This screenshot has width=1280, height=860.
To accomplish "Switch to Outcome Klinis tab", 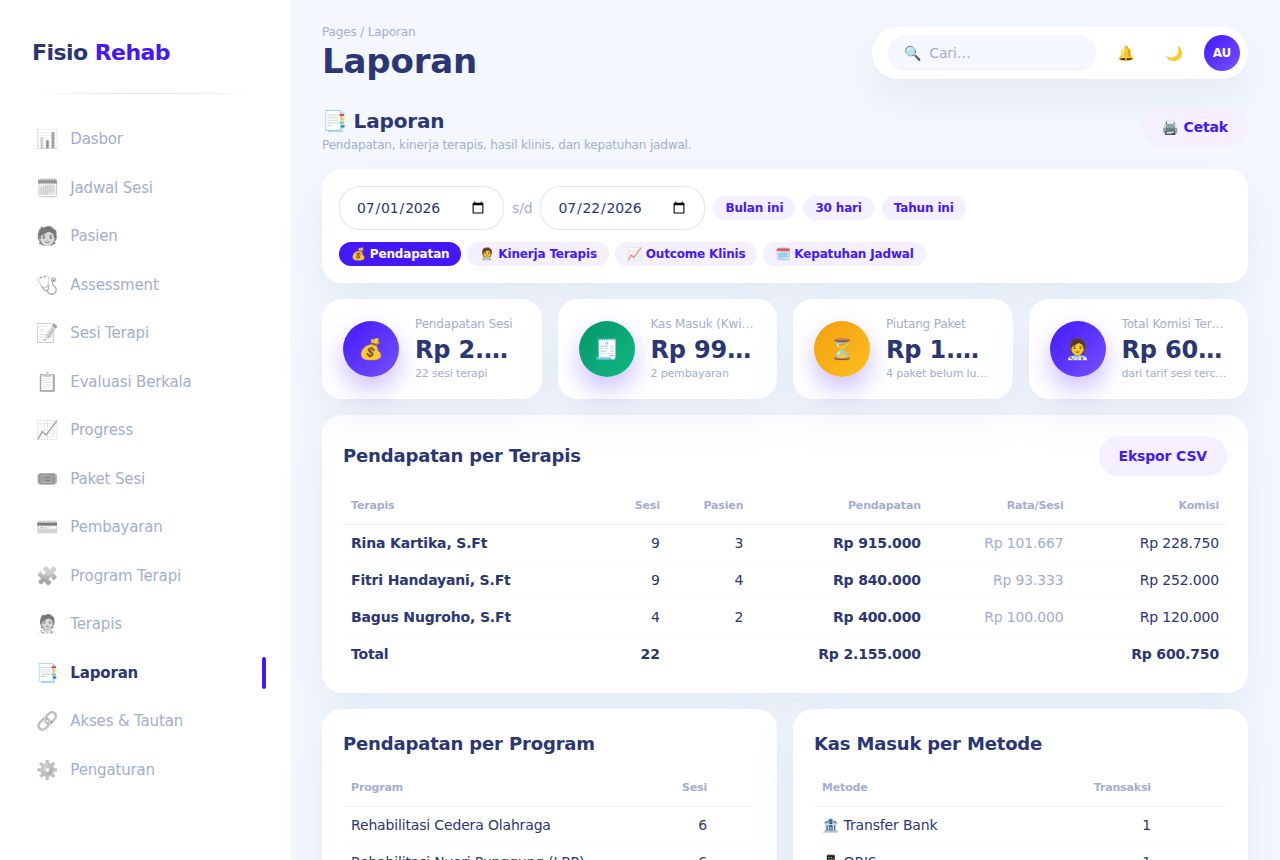I will click(686, 254).
